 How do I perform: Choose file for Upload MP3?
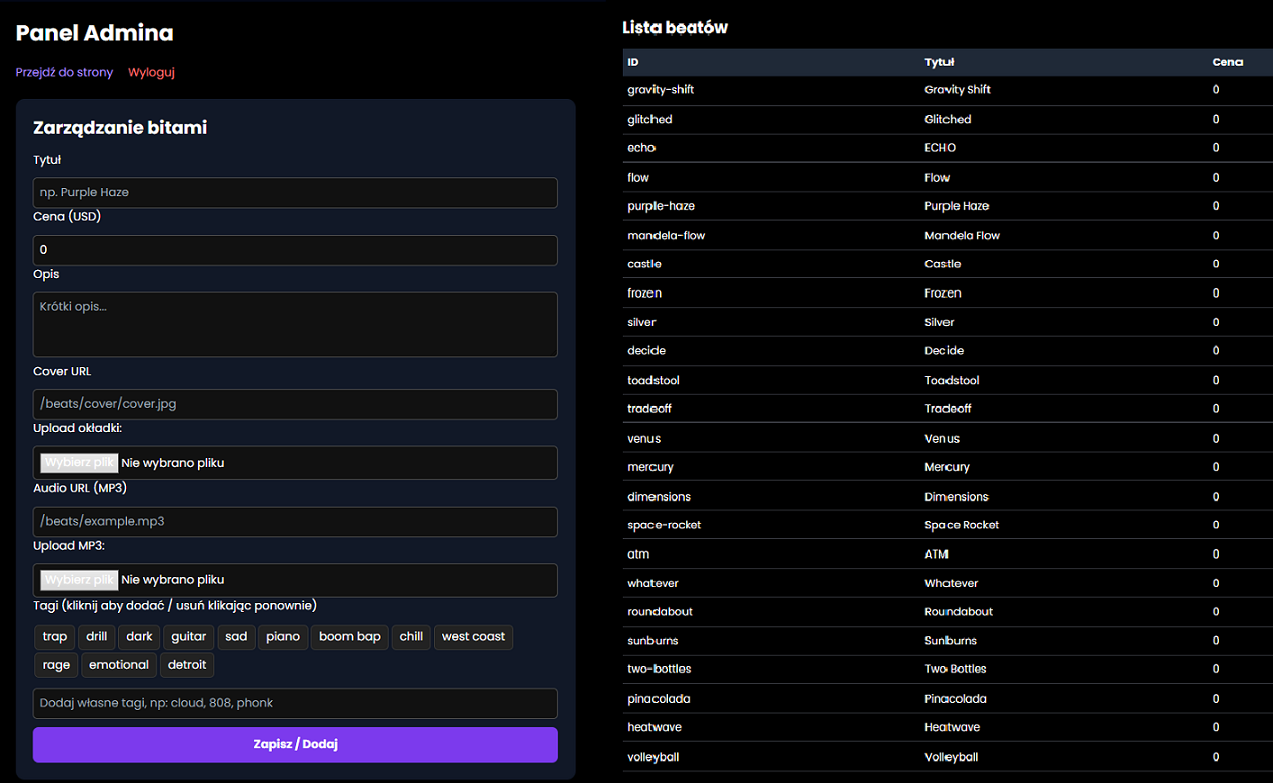[x=79, y=580]
